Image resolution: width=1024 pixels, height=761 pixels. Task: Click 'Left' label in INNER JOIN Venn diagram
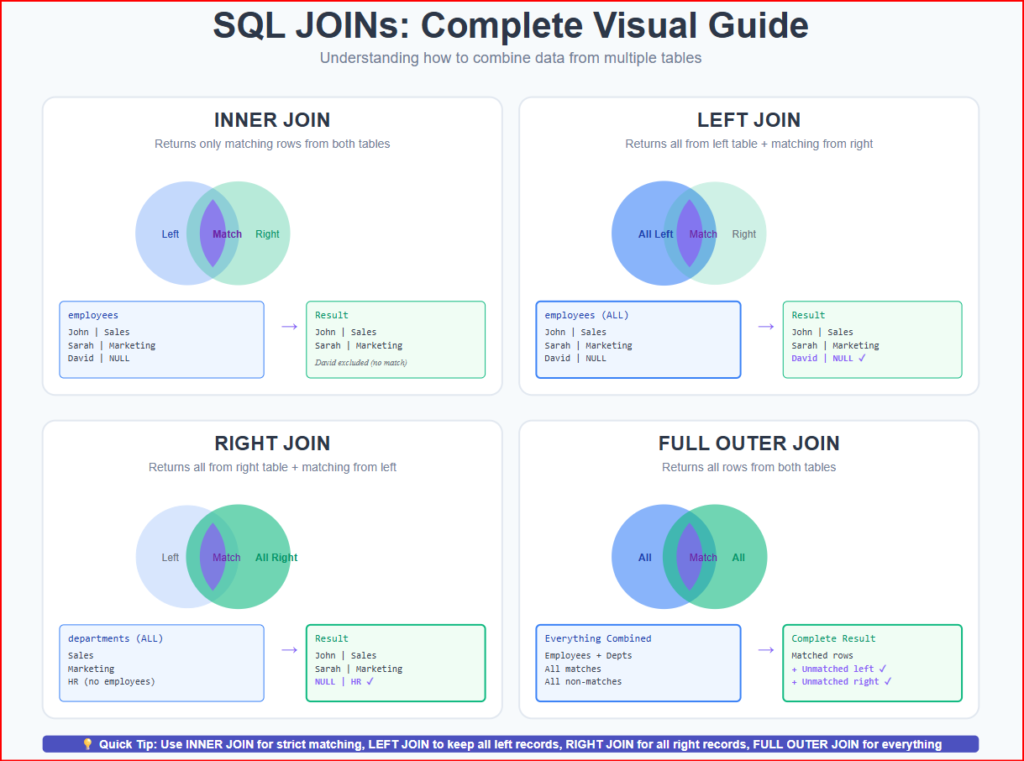click(x=170, y=234)
